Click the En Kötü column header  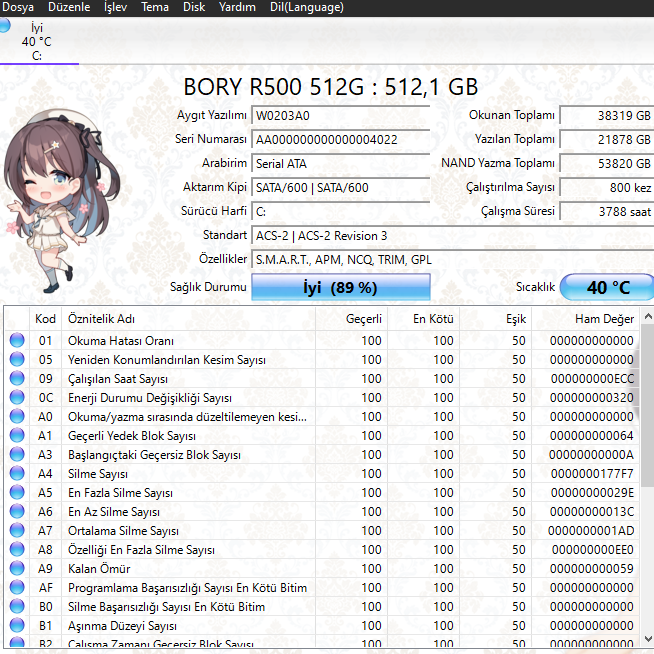(x=424, y=319)
